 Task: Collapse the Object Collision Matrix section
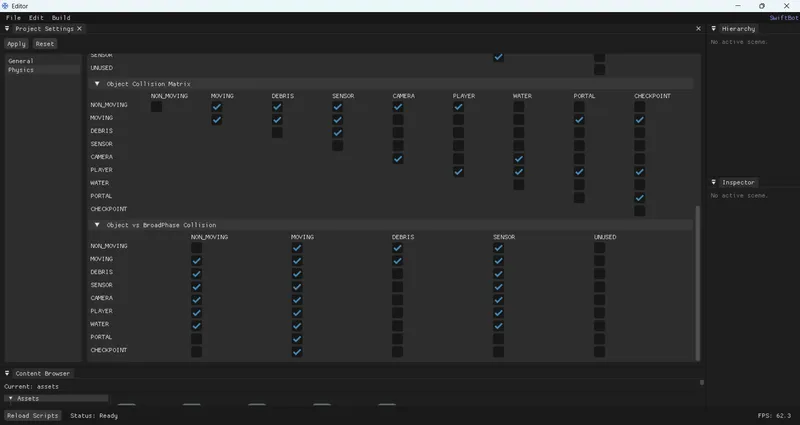tap(97, 84)
